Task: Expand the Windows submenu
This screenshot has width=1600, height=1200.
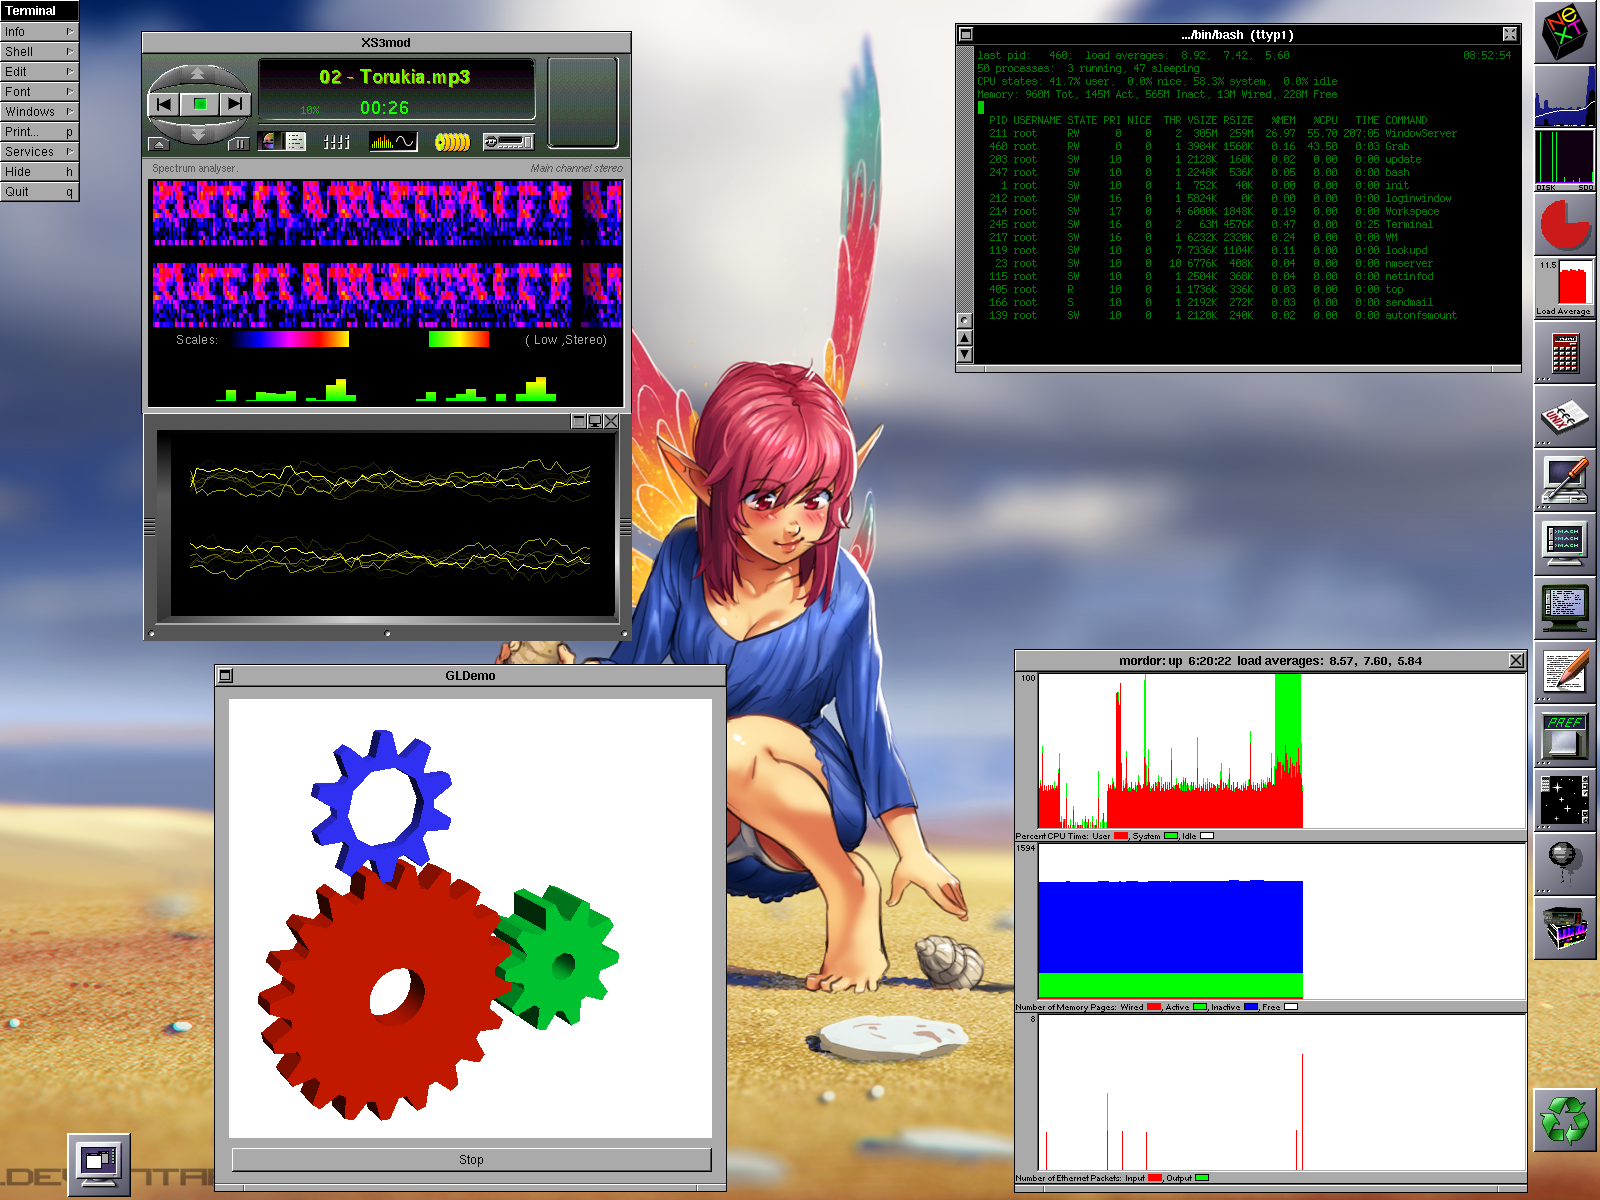Action: [38, 112]
